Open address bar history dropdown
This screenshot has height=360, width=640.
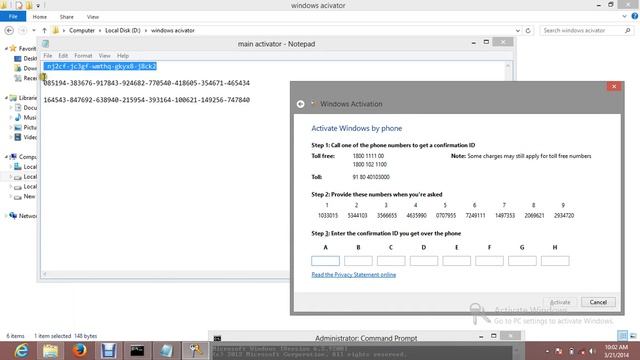point(518,31)
